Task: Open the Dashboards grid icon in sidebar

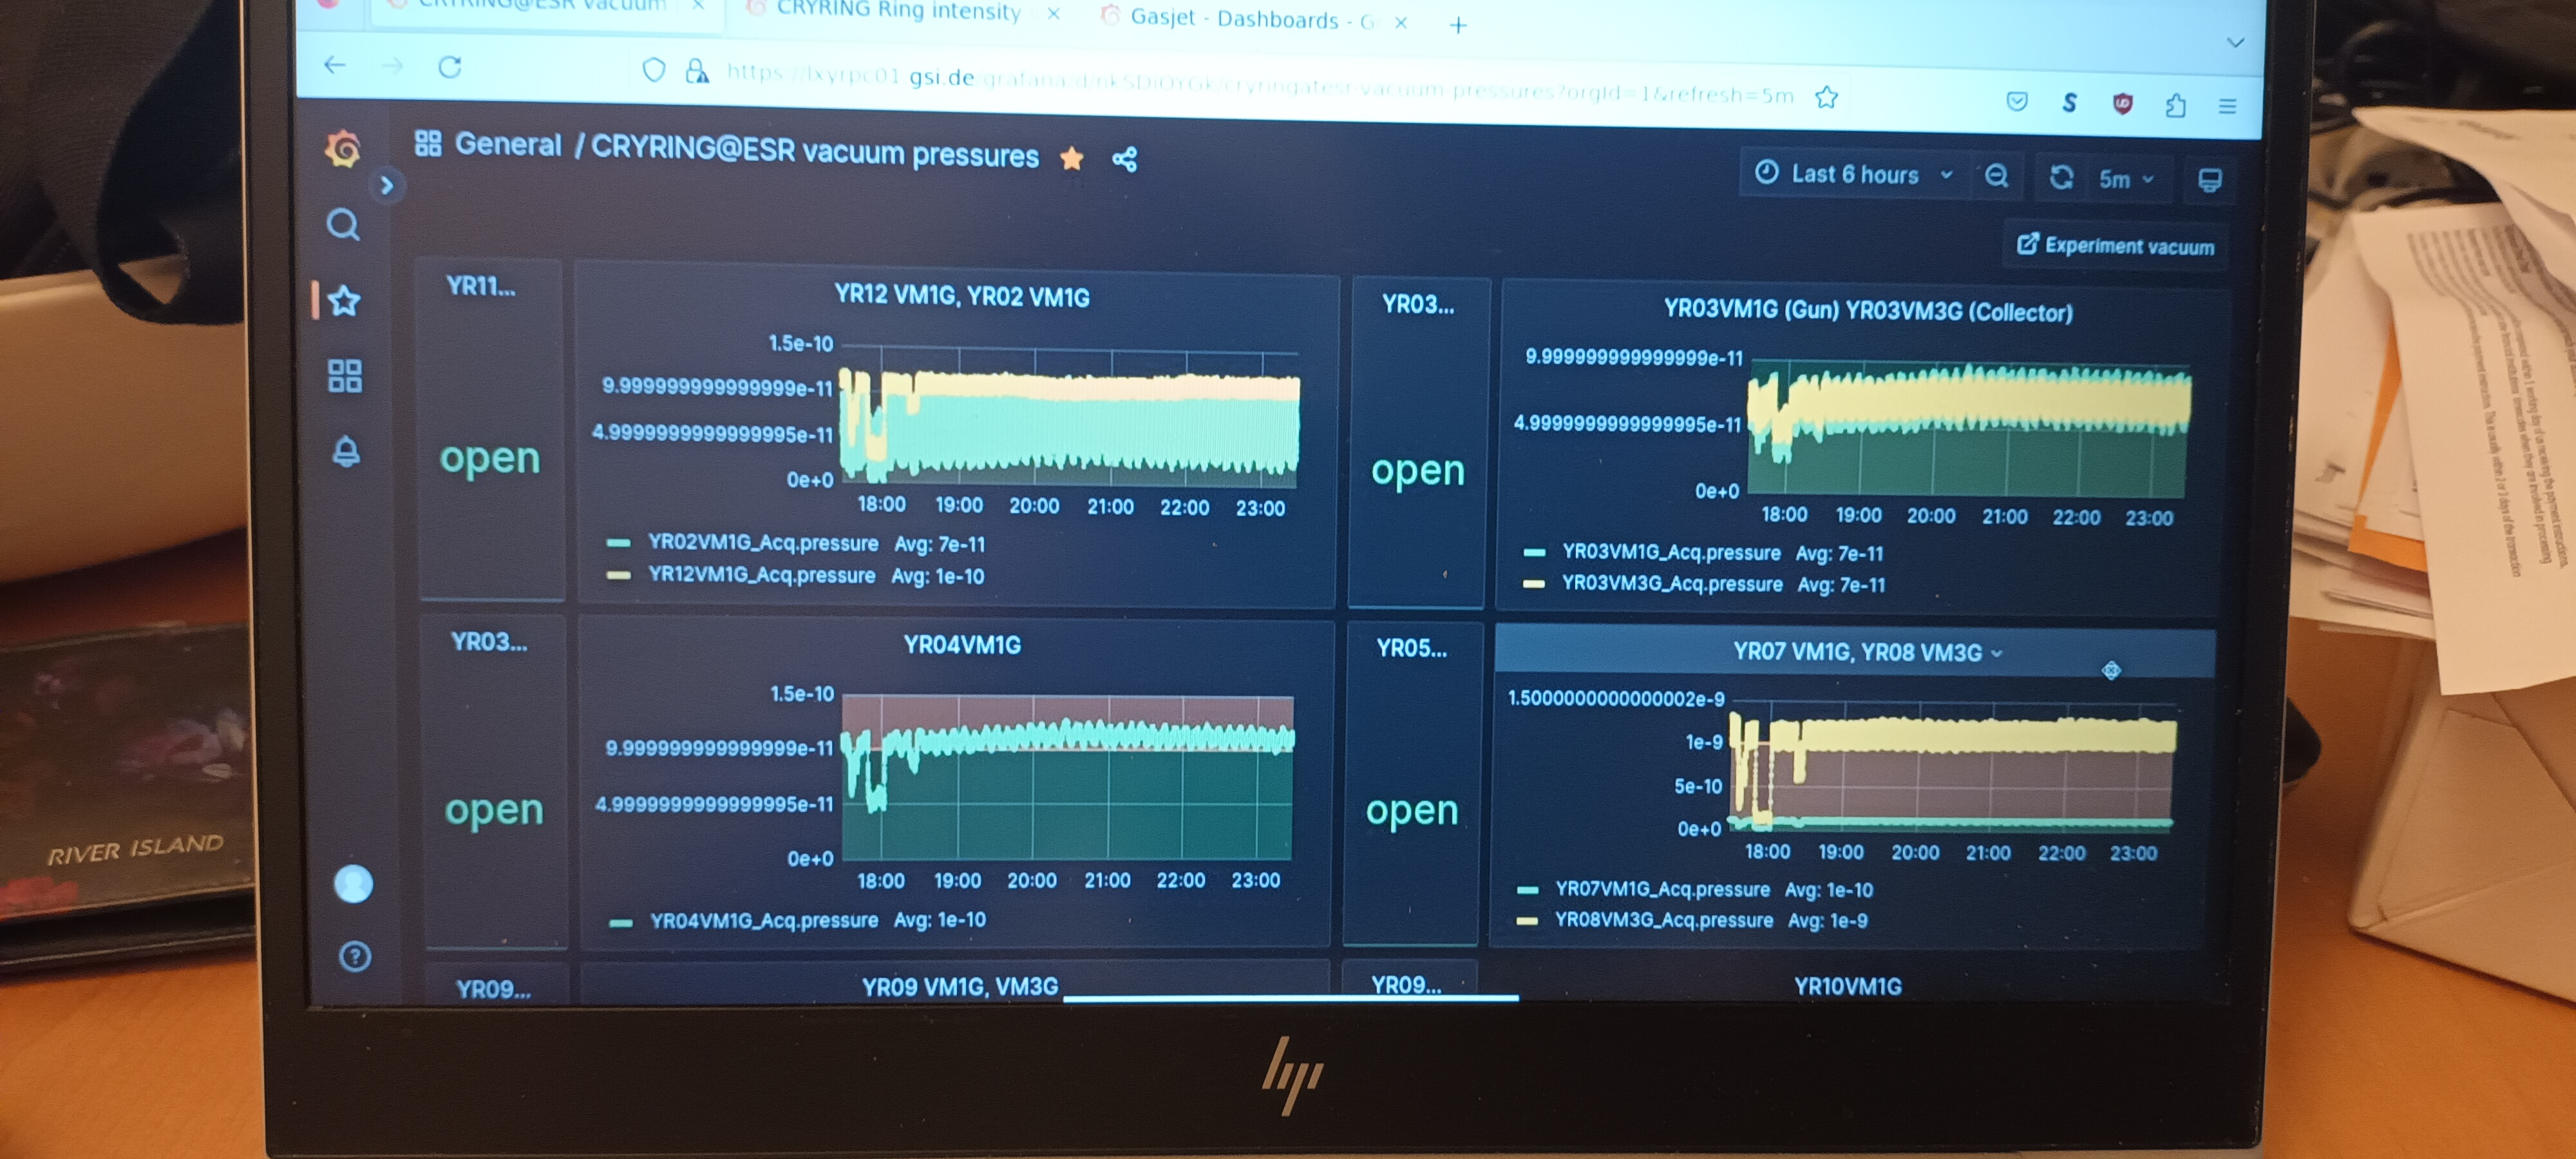Action: point(345,376)
